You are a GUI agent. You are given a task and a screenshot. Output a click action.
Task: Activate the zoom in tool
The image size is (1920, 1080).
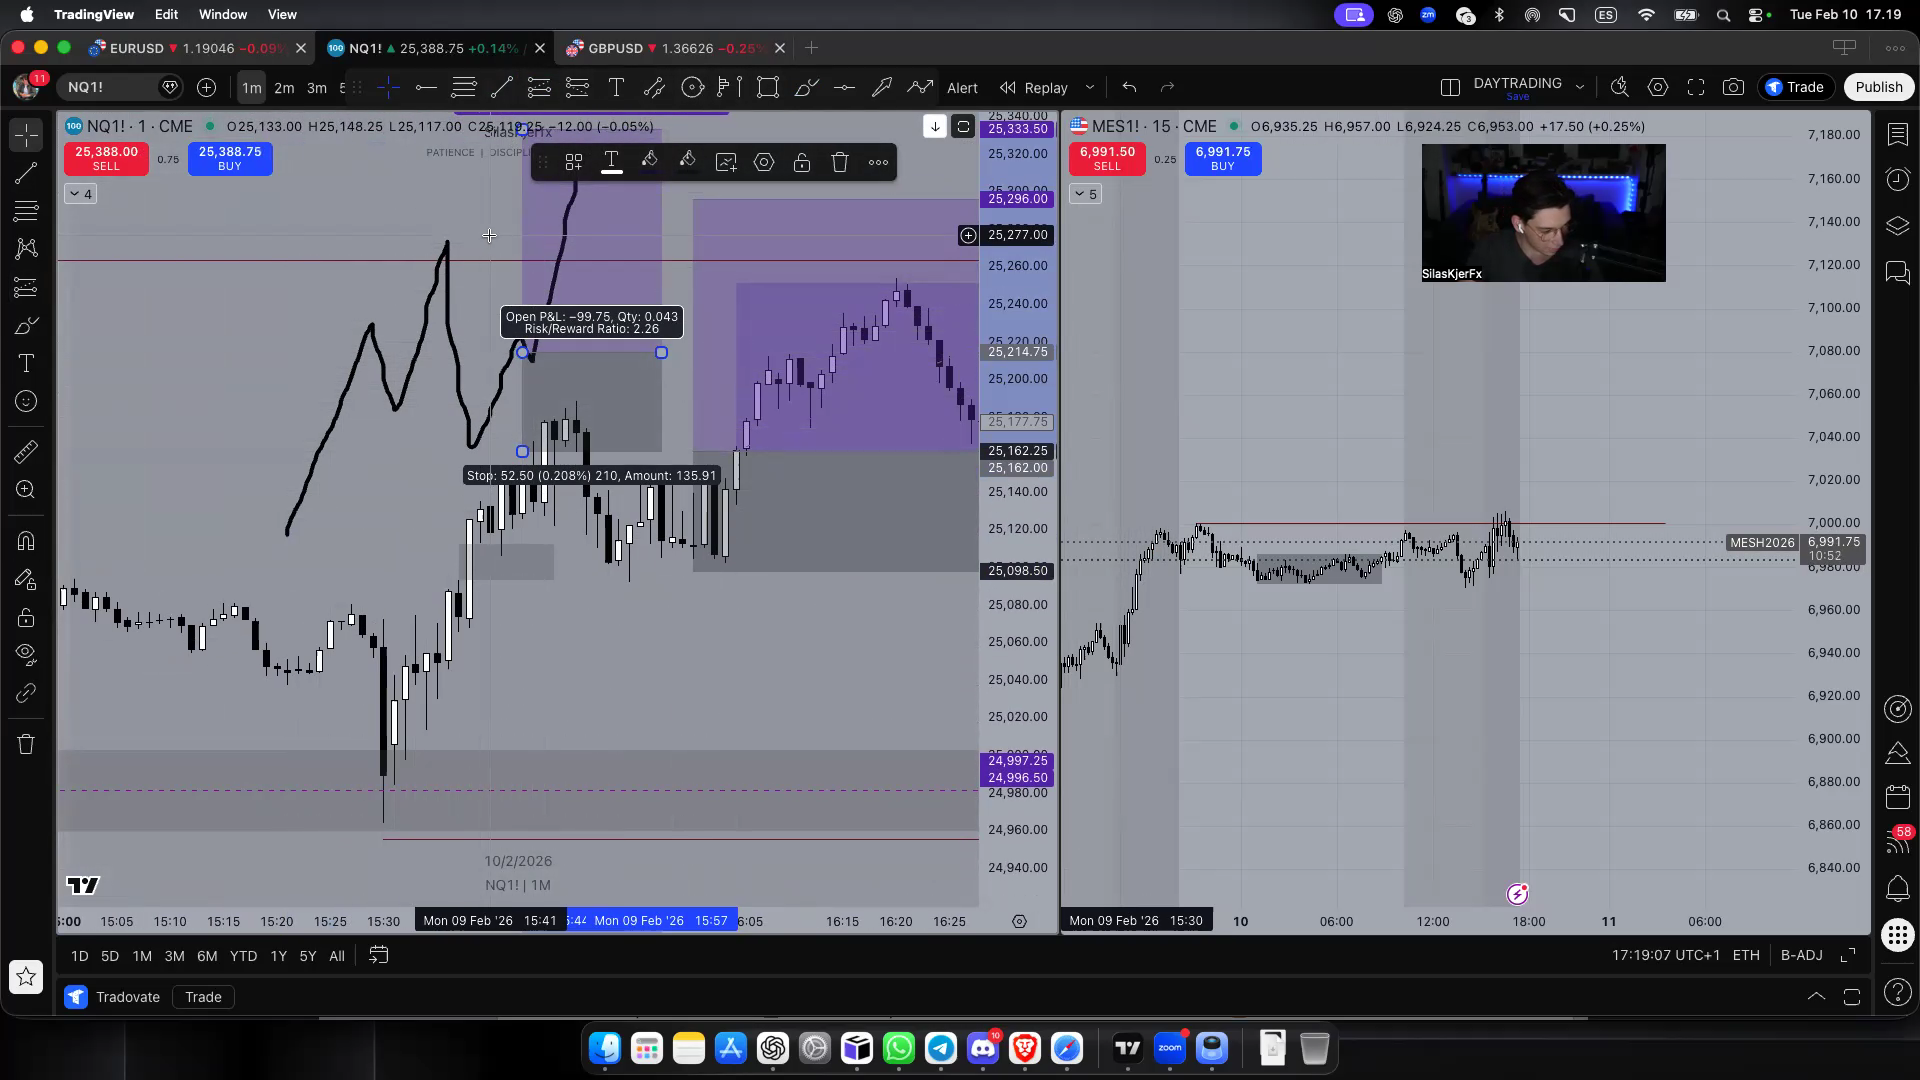26,490
